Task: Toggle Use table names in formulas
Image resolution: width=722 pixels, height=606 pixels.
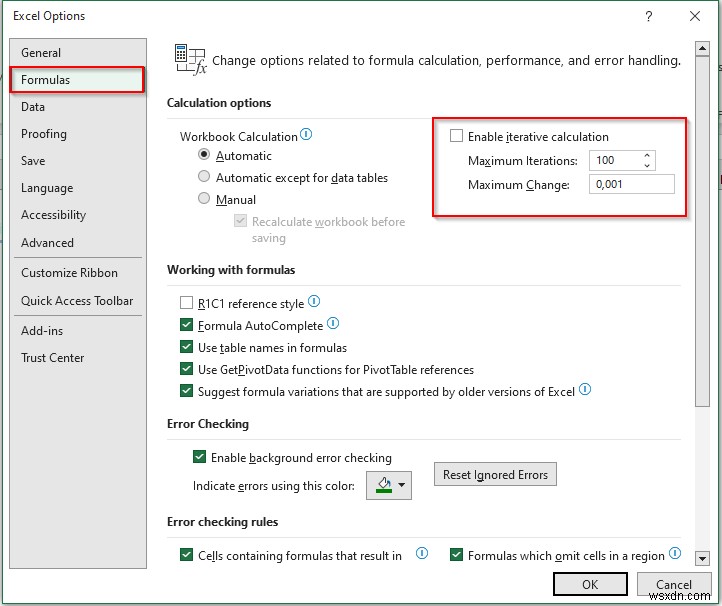Action: coord(186,347)
